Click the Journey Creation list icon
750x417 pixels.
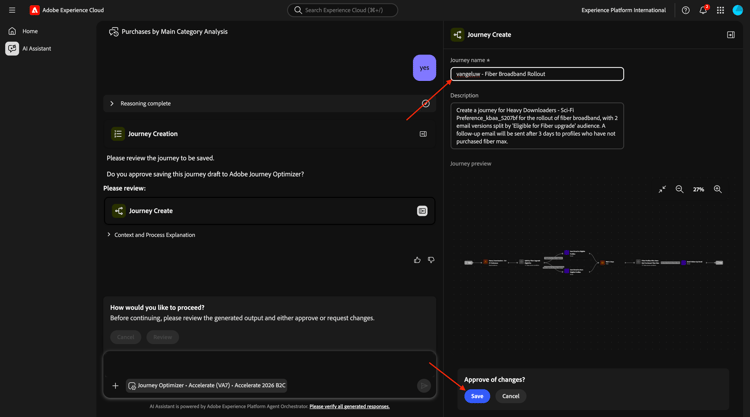pos(118,134)
